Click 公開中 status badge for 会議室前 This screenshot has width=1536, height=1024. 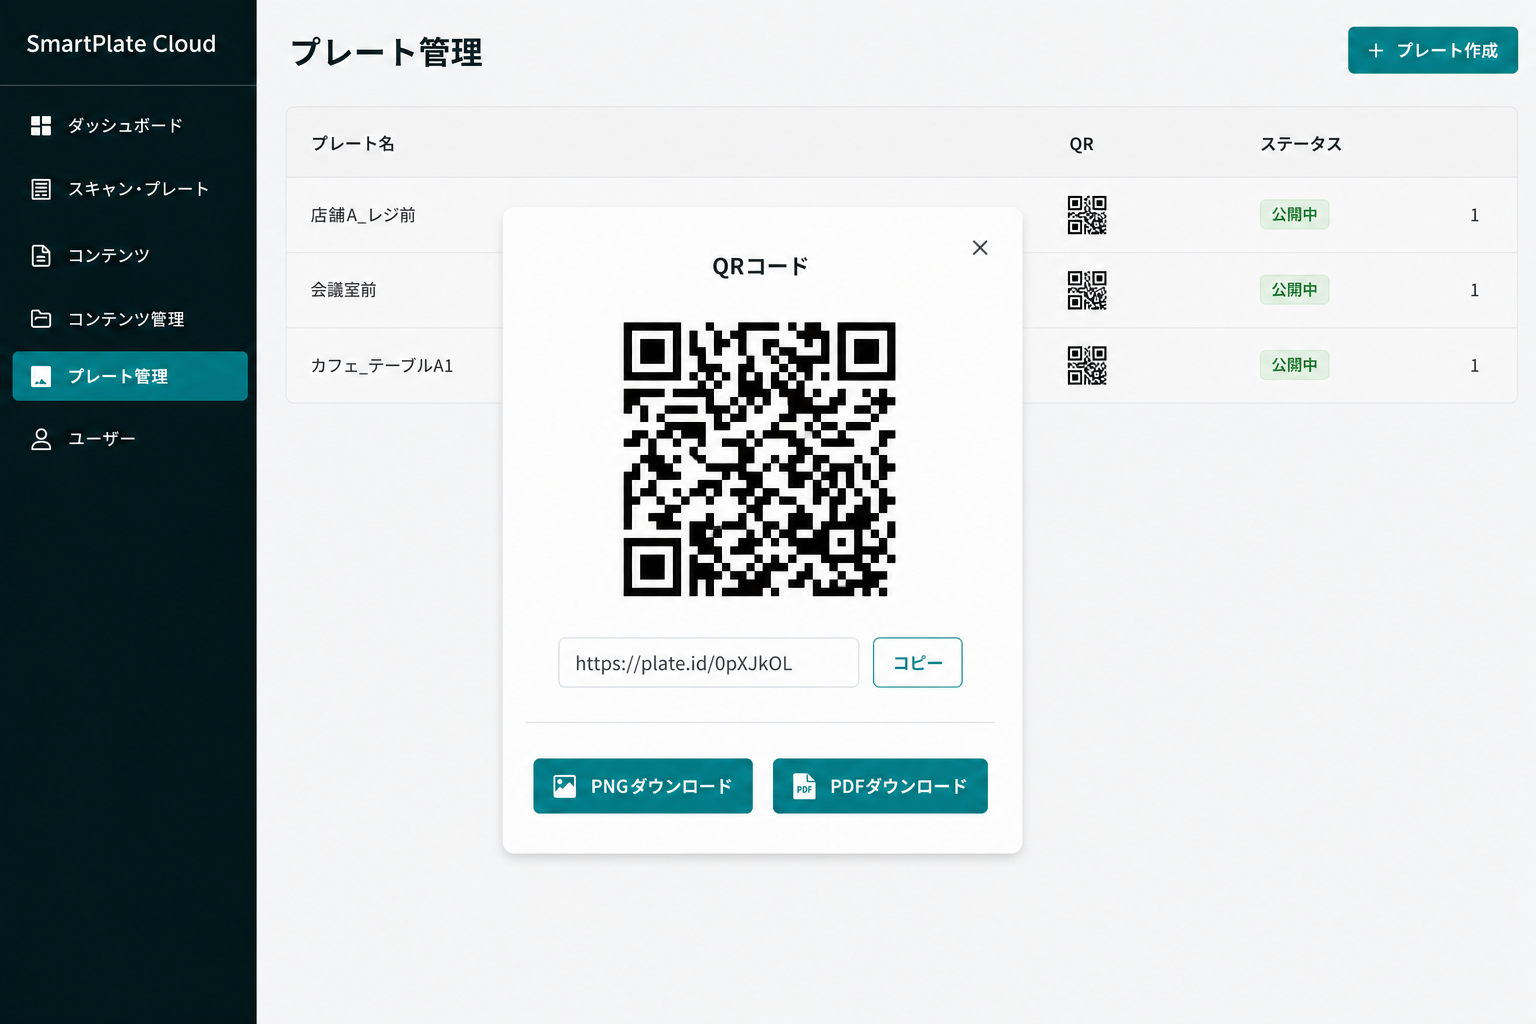pos(1294,290)
